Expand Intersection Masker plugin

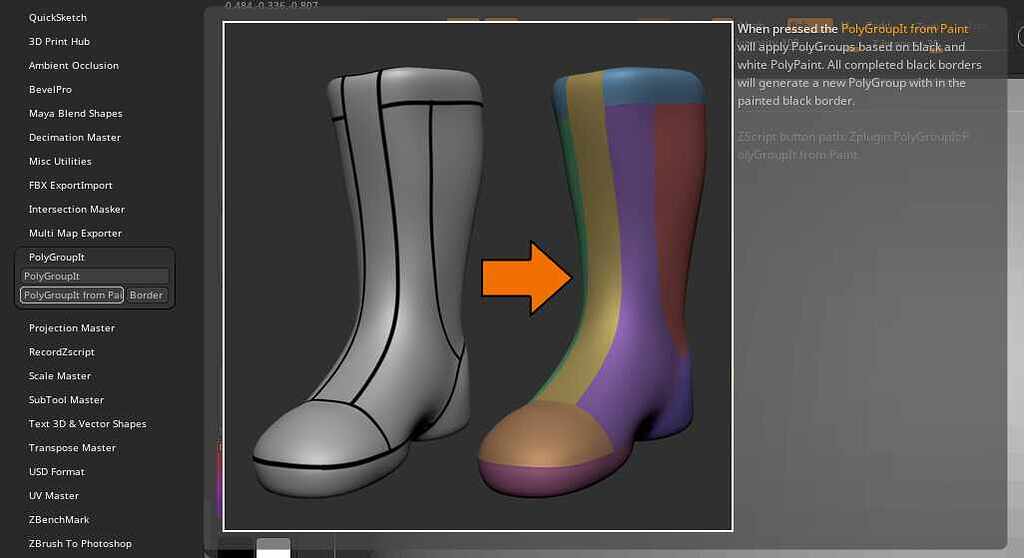[76, 209]
